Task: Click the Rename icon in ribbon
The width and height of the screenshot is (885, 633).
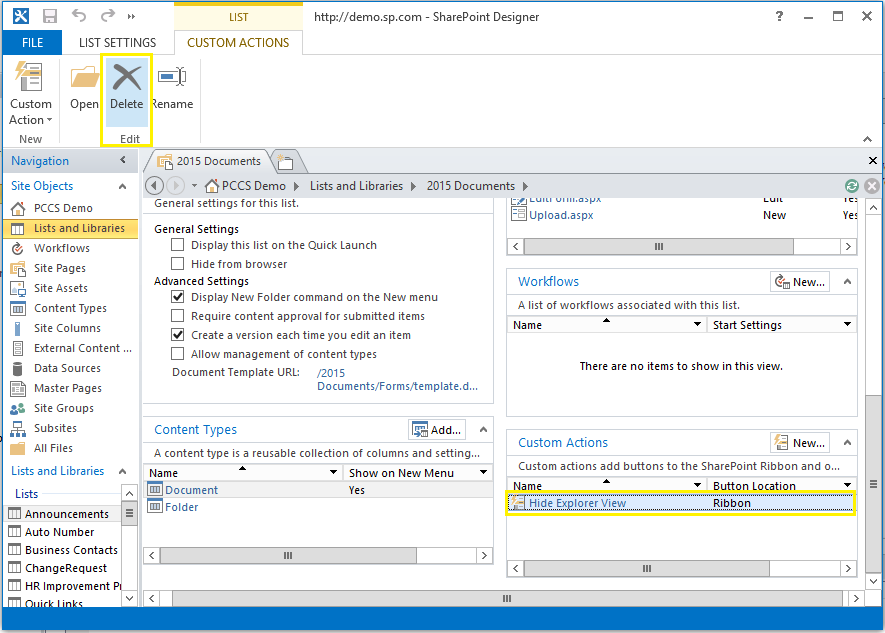Action: click(172, 77)
